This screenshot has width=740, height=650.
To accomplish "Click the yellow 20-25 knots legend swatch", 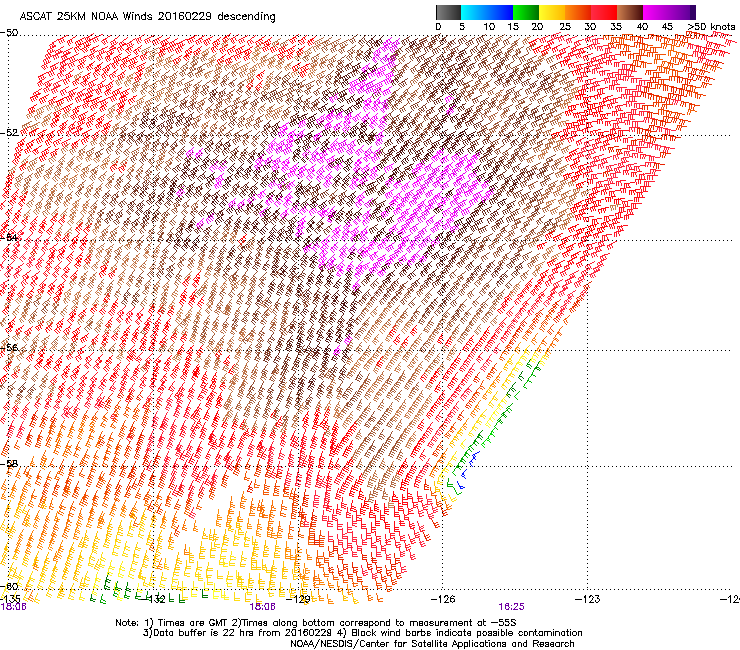I will pos(552,12).
